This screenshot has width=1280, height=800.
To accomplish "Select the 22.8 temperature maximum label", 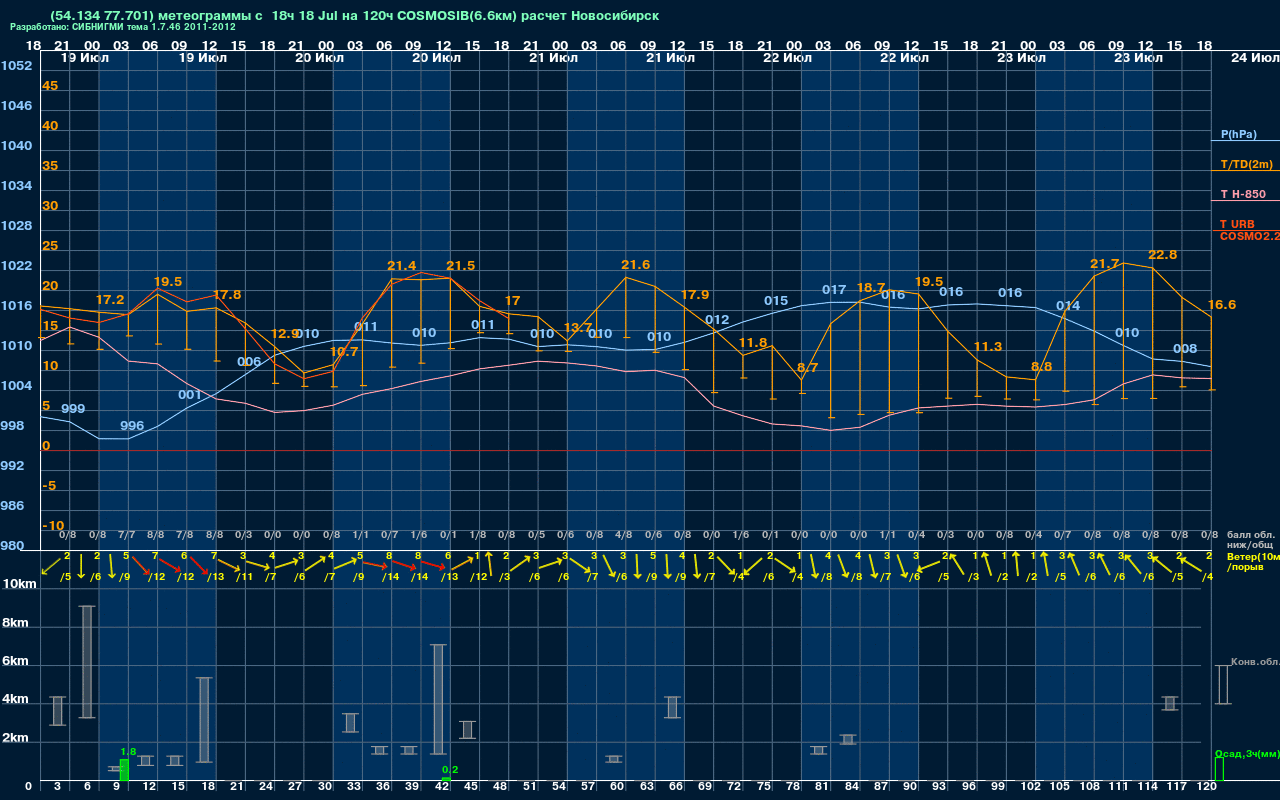I will (1162, 255).
